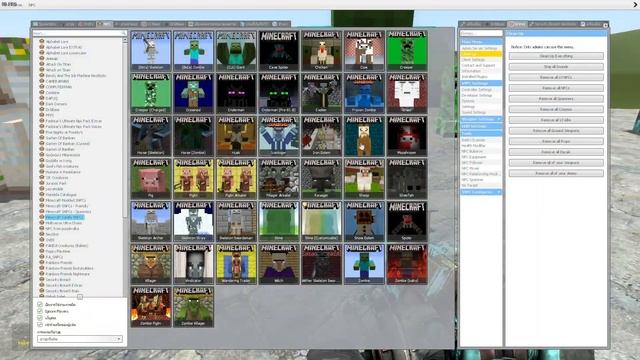Expand the bottom blue section in utilities list

tap(481, 192)
